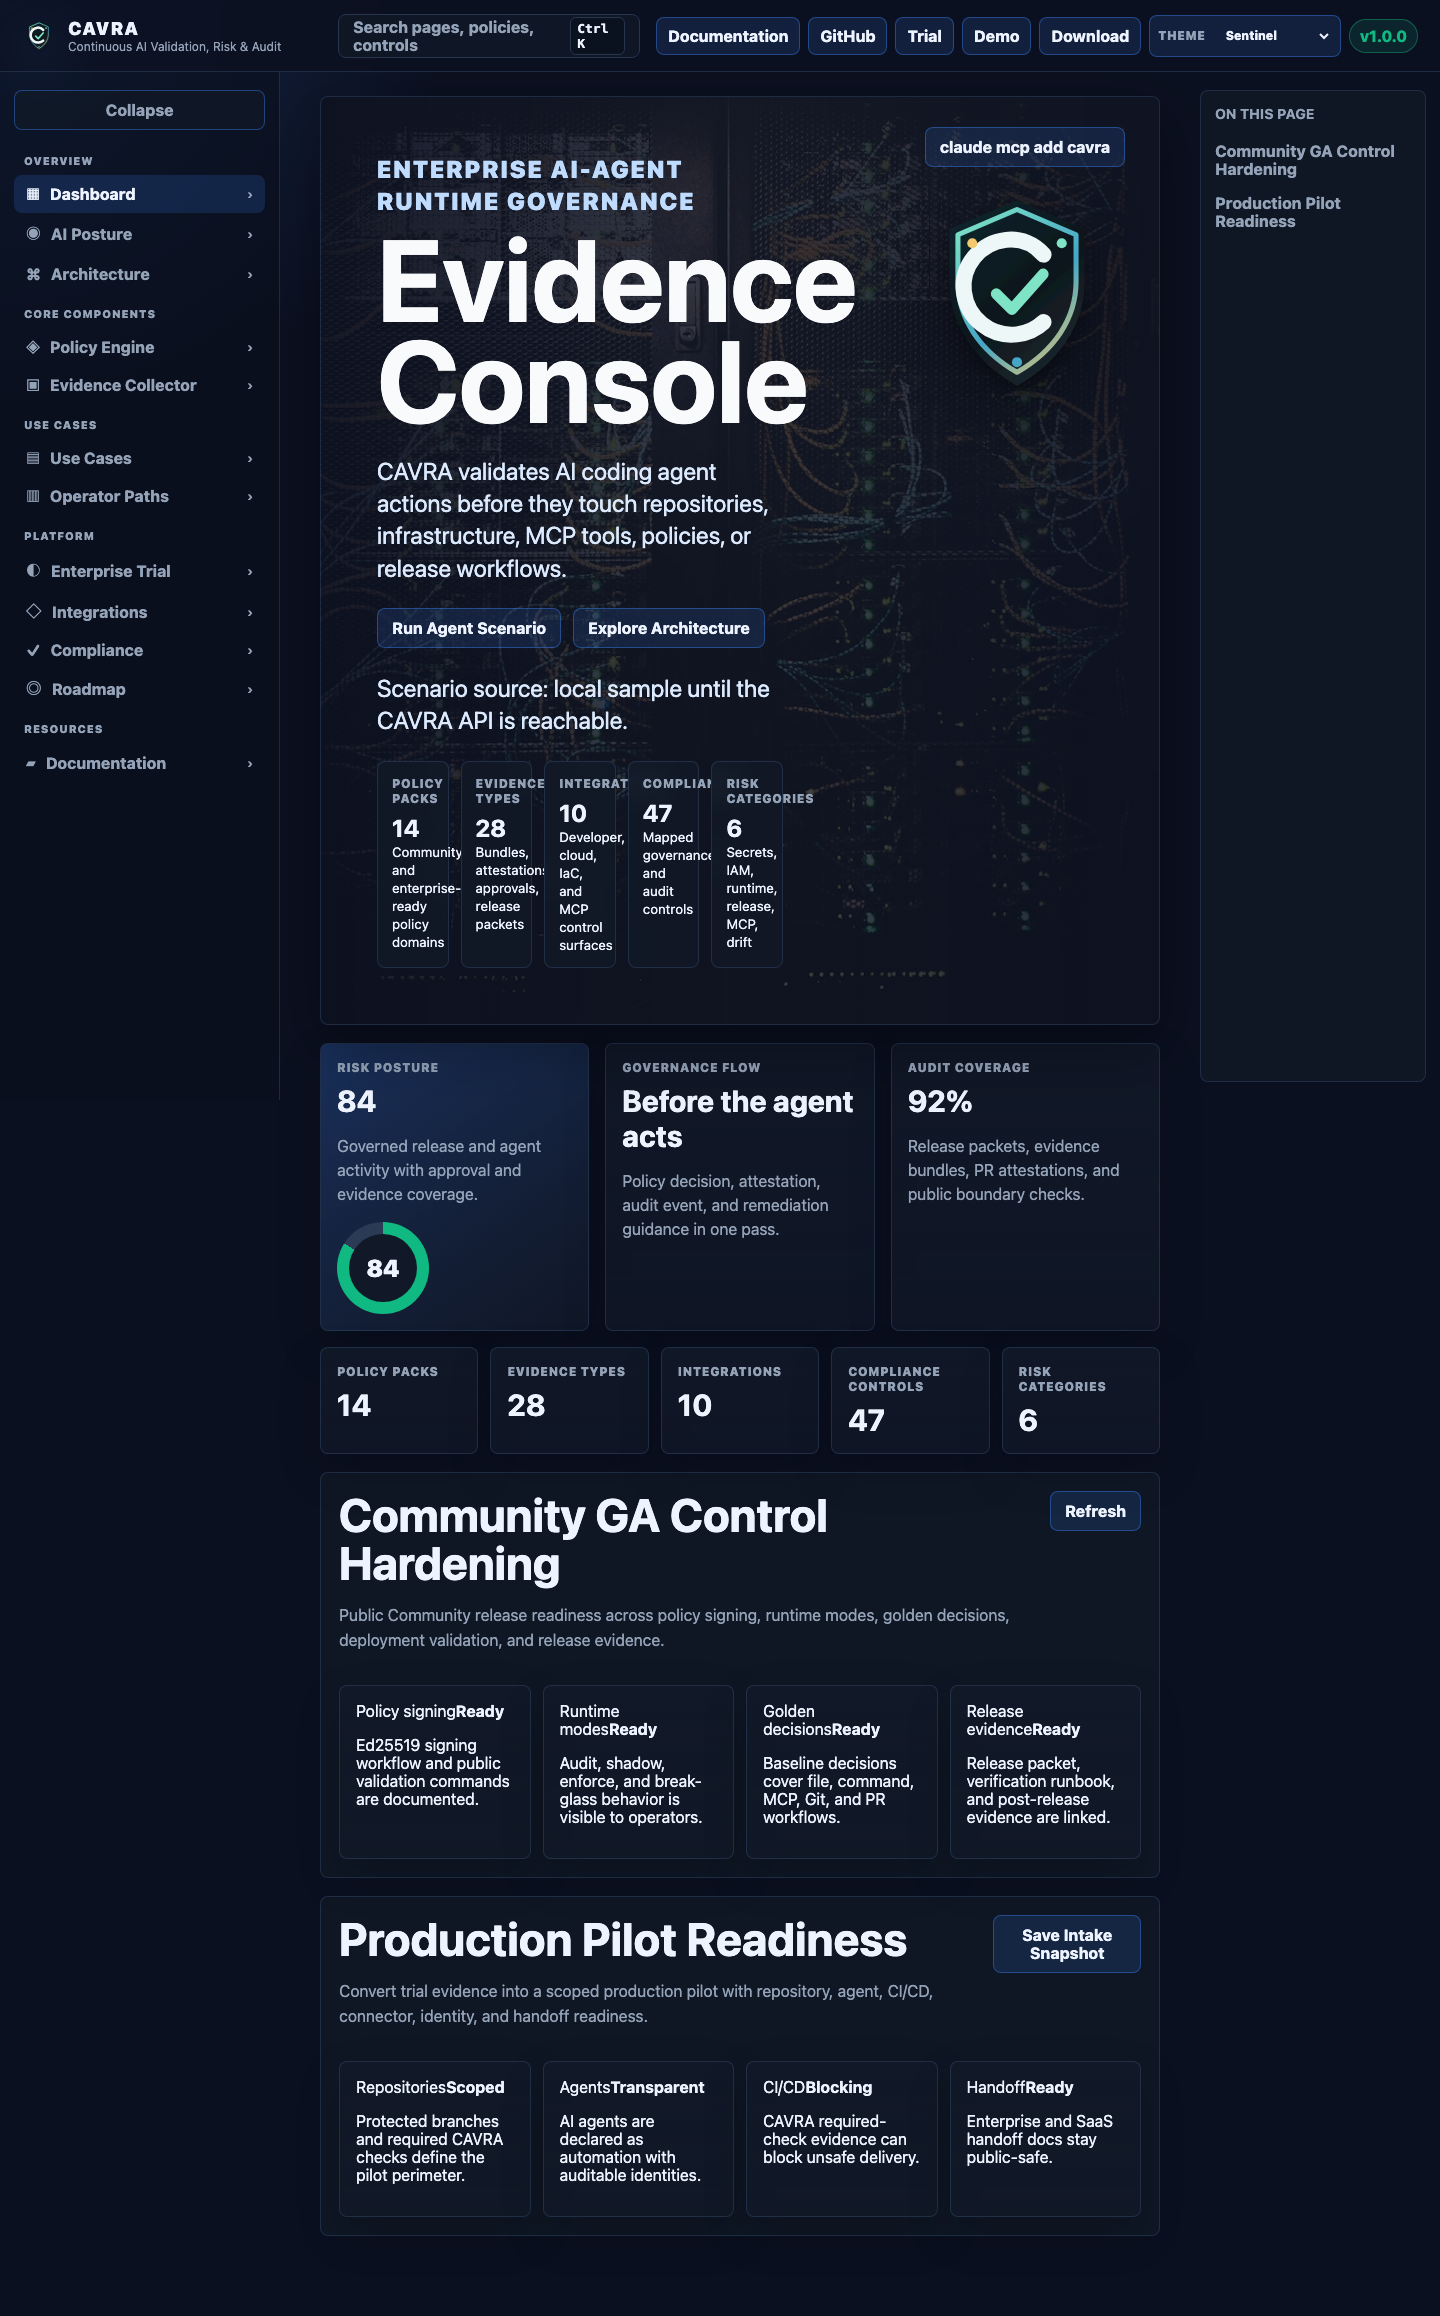Expand the Use Cases chevron

click(250, 459)
